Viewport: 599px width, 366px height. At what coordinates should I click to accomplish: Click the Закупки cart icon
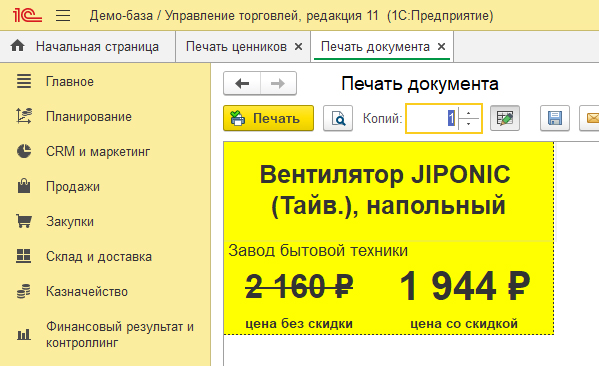click(24, 221)
